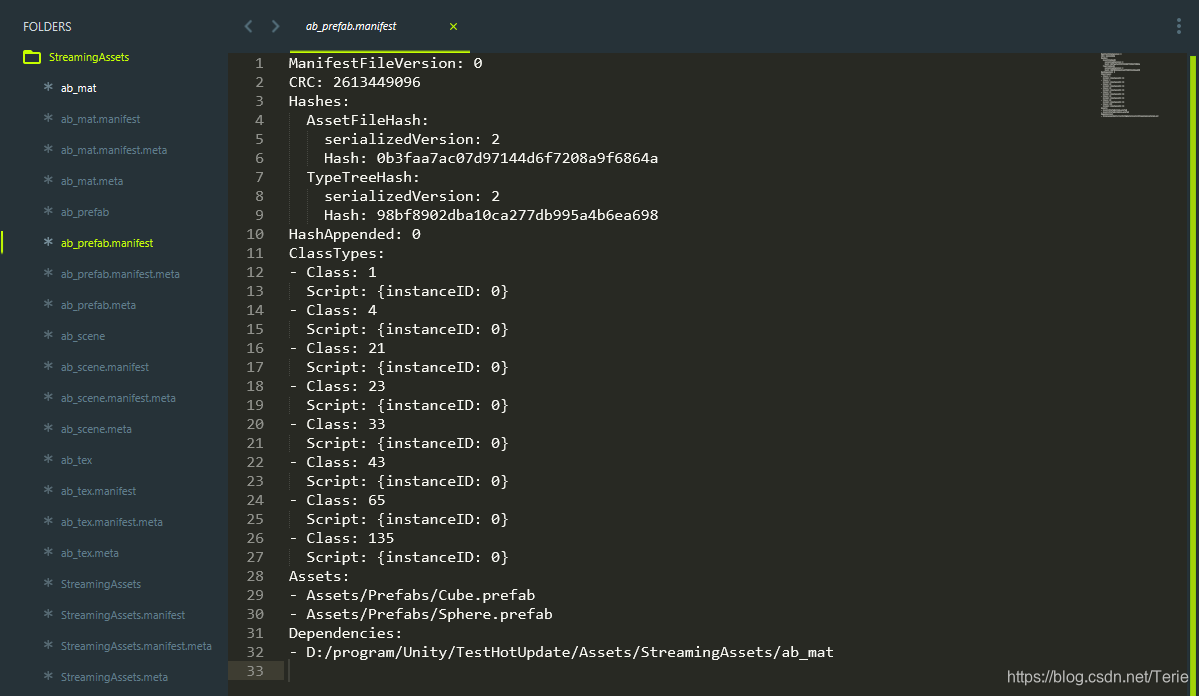
Task: Open ab_prefab.meta file
Action: click(98, 305)
